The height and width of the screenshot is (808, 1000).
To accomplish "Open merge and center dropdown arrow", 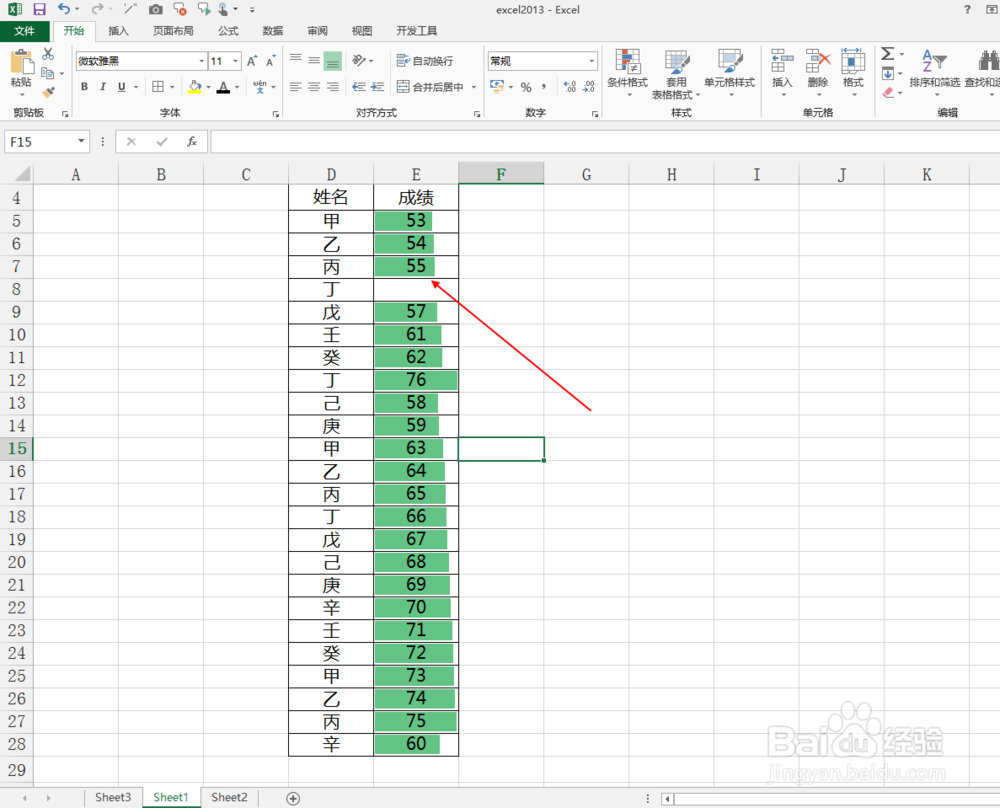I will tap(474, 87).
